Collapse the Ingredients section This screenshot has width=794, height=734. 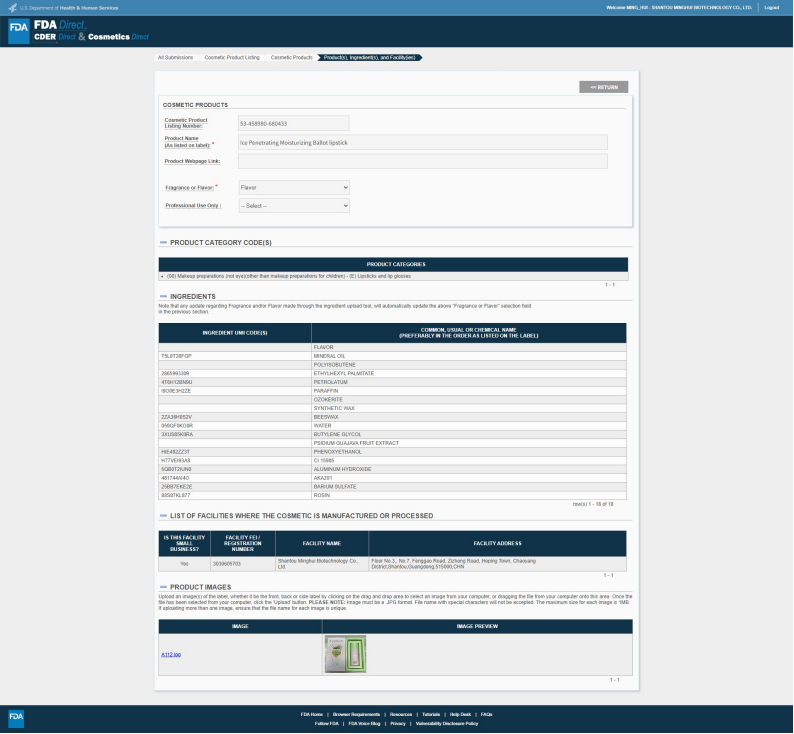click(x=163, y=297)
